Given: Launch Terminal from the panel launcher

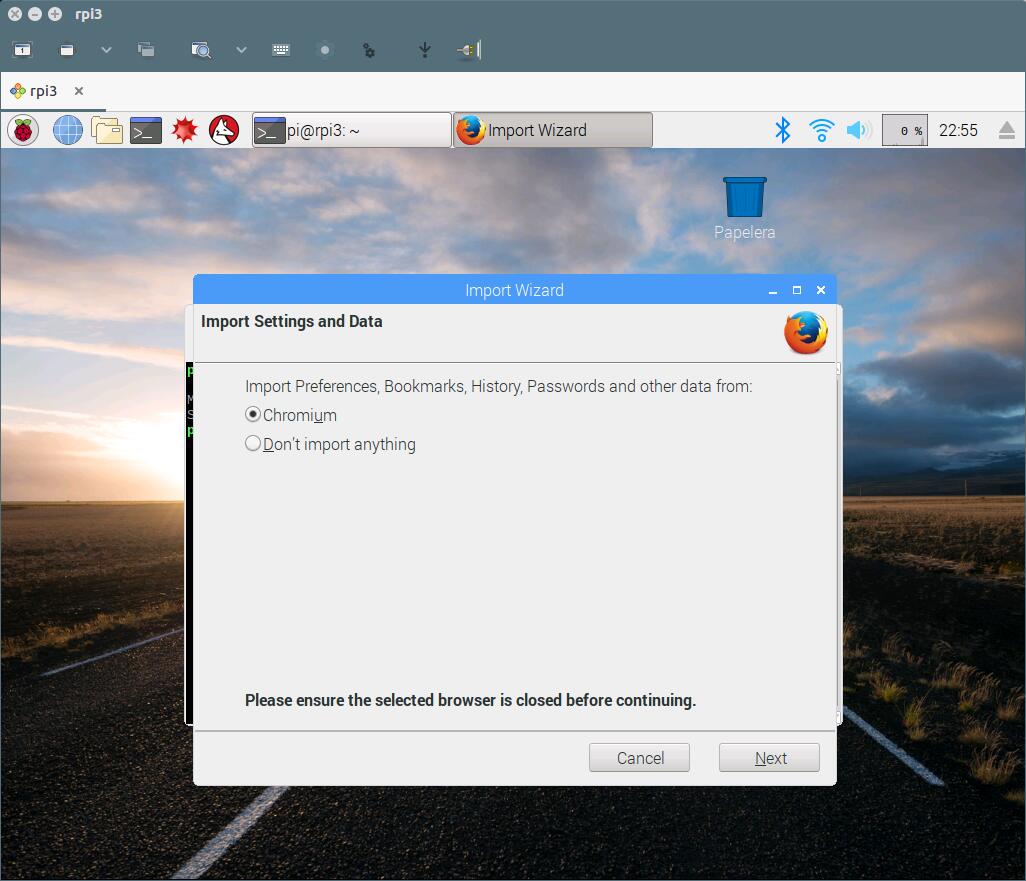Looking at the screenshot, I should tap(146, 130).
